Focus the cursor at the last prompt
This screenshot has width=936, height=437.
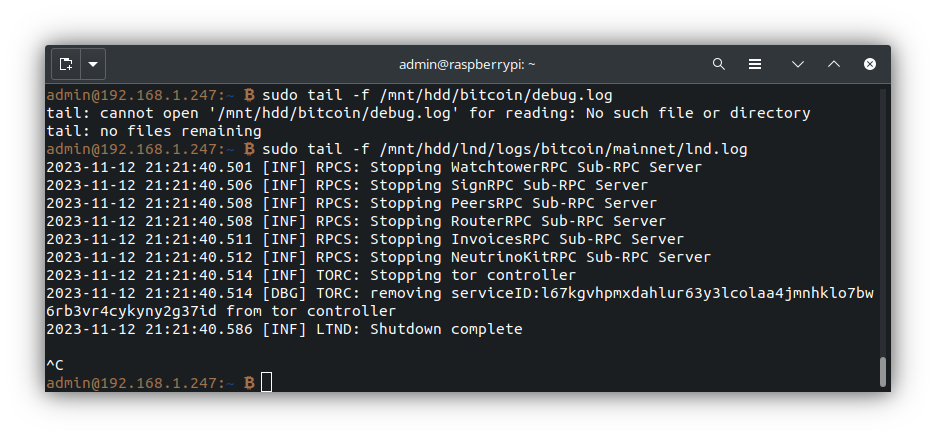tap(266, 383)
